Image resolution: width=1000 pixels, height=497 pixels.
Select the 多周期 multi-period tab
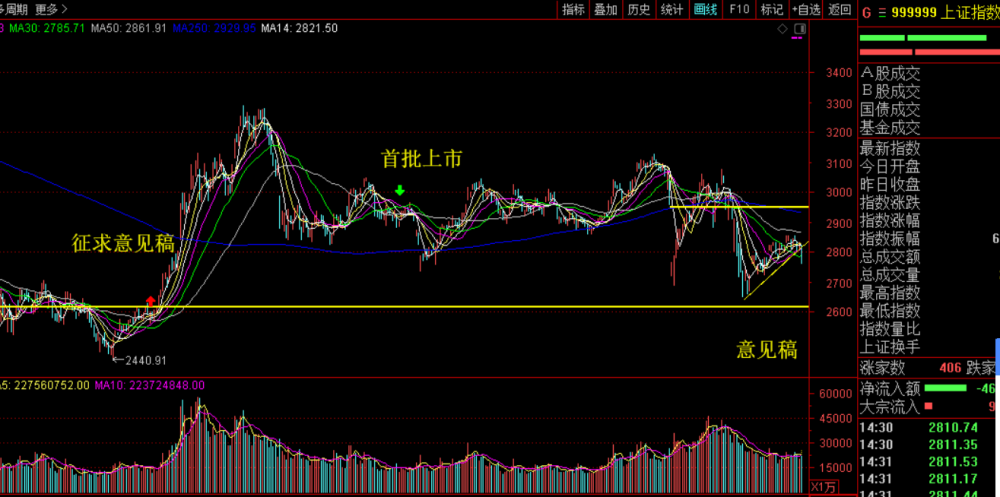pyautogui.click(x=15, y=10)
